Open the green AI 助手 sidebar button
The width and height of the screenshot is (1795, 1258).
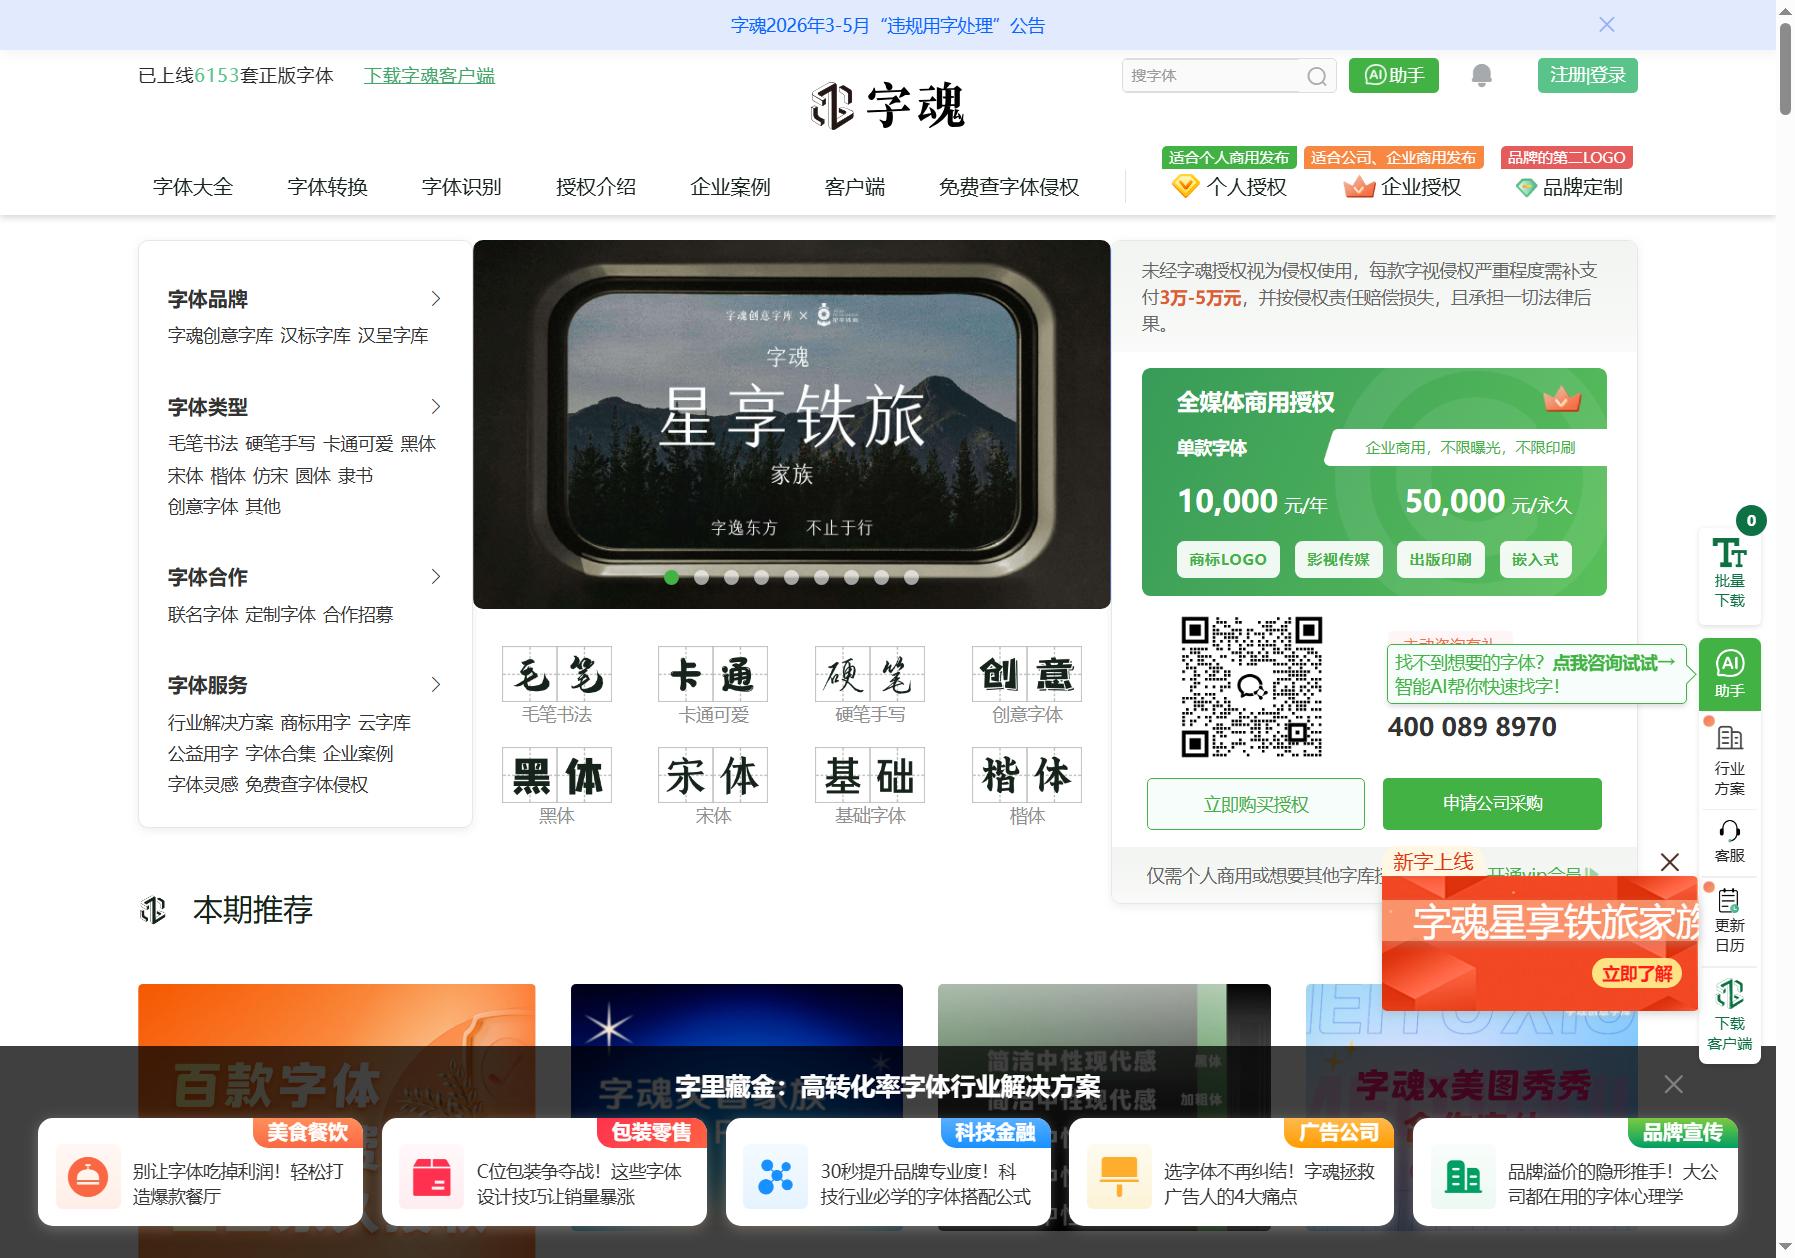click(x=1729, y=675)
